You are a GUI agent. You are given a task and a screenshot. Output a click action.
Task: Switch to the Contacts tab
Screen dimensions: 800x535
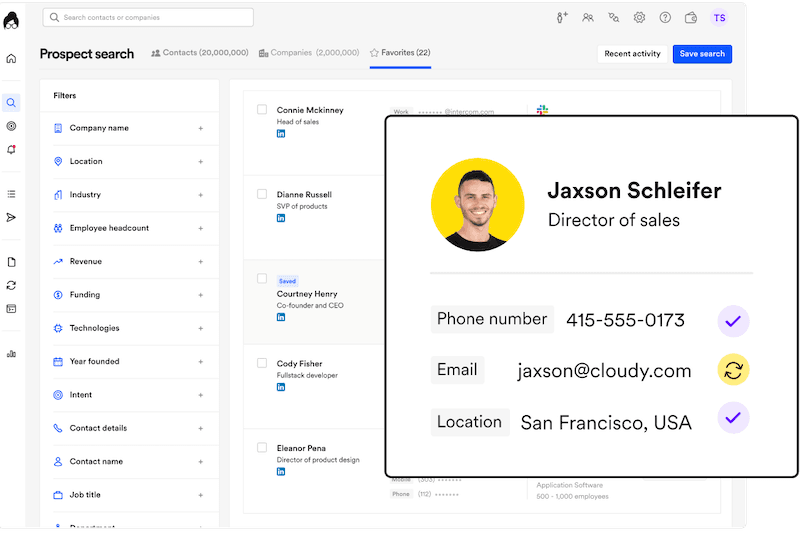tap(198, 52)
